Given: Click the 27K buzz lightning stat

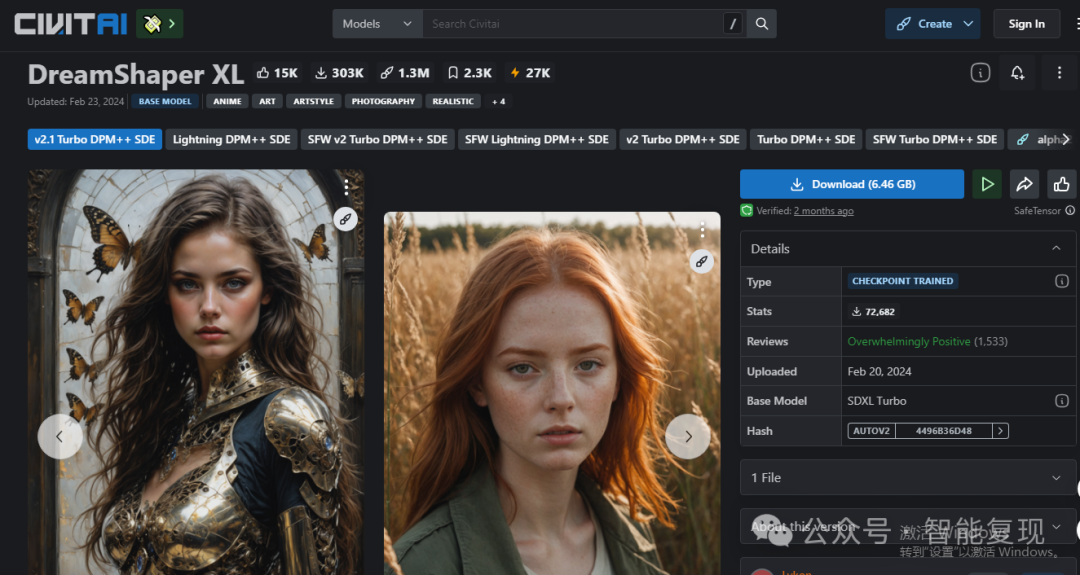Looking at the screenshot, I should tap(530, 73).
